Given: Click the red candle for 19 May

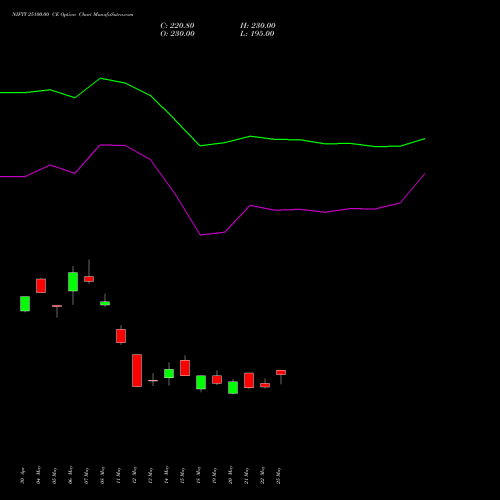Looking at the screenshot, I should click(x=217, y=379).
